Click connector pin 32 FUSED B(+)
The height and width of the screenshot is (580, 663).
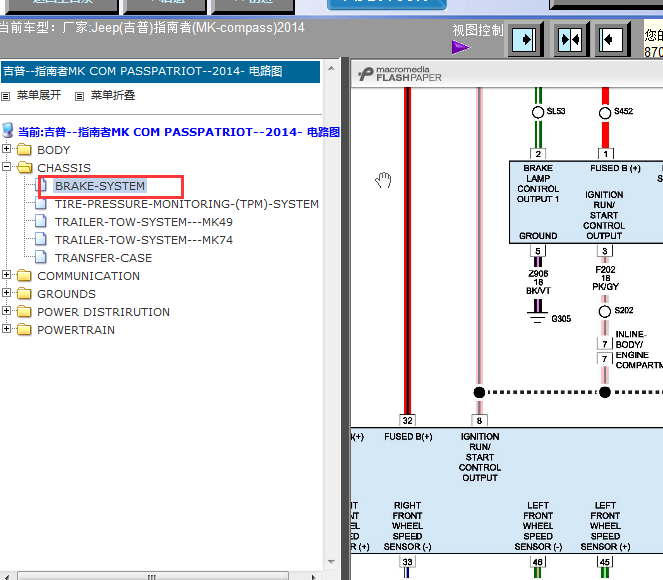(x=408, y=420)
